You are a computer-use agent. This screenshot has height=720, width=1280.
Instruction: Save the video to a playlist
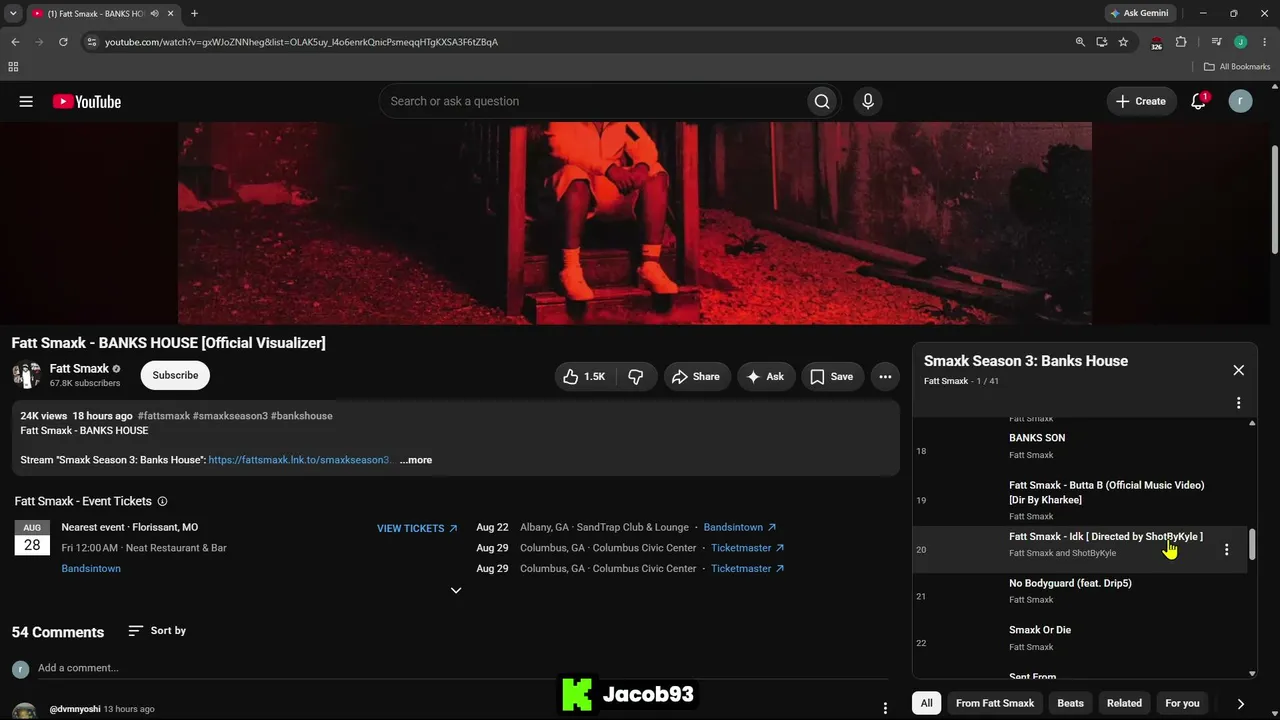pos(831,377)
